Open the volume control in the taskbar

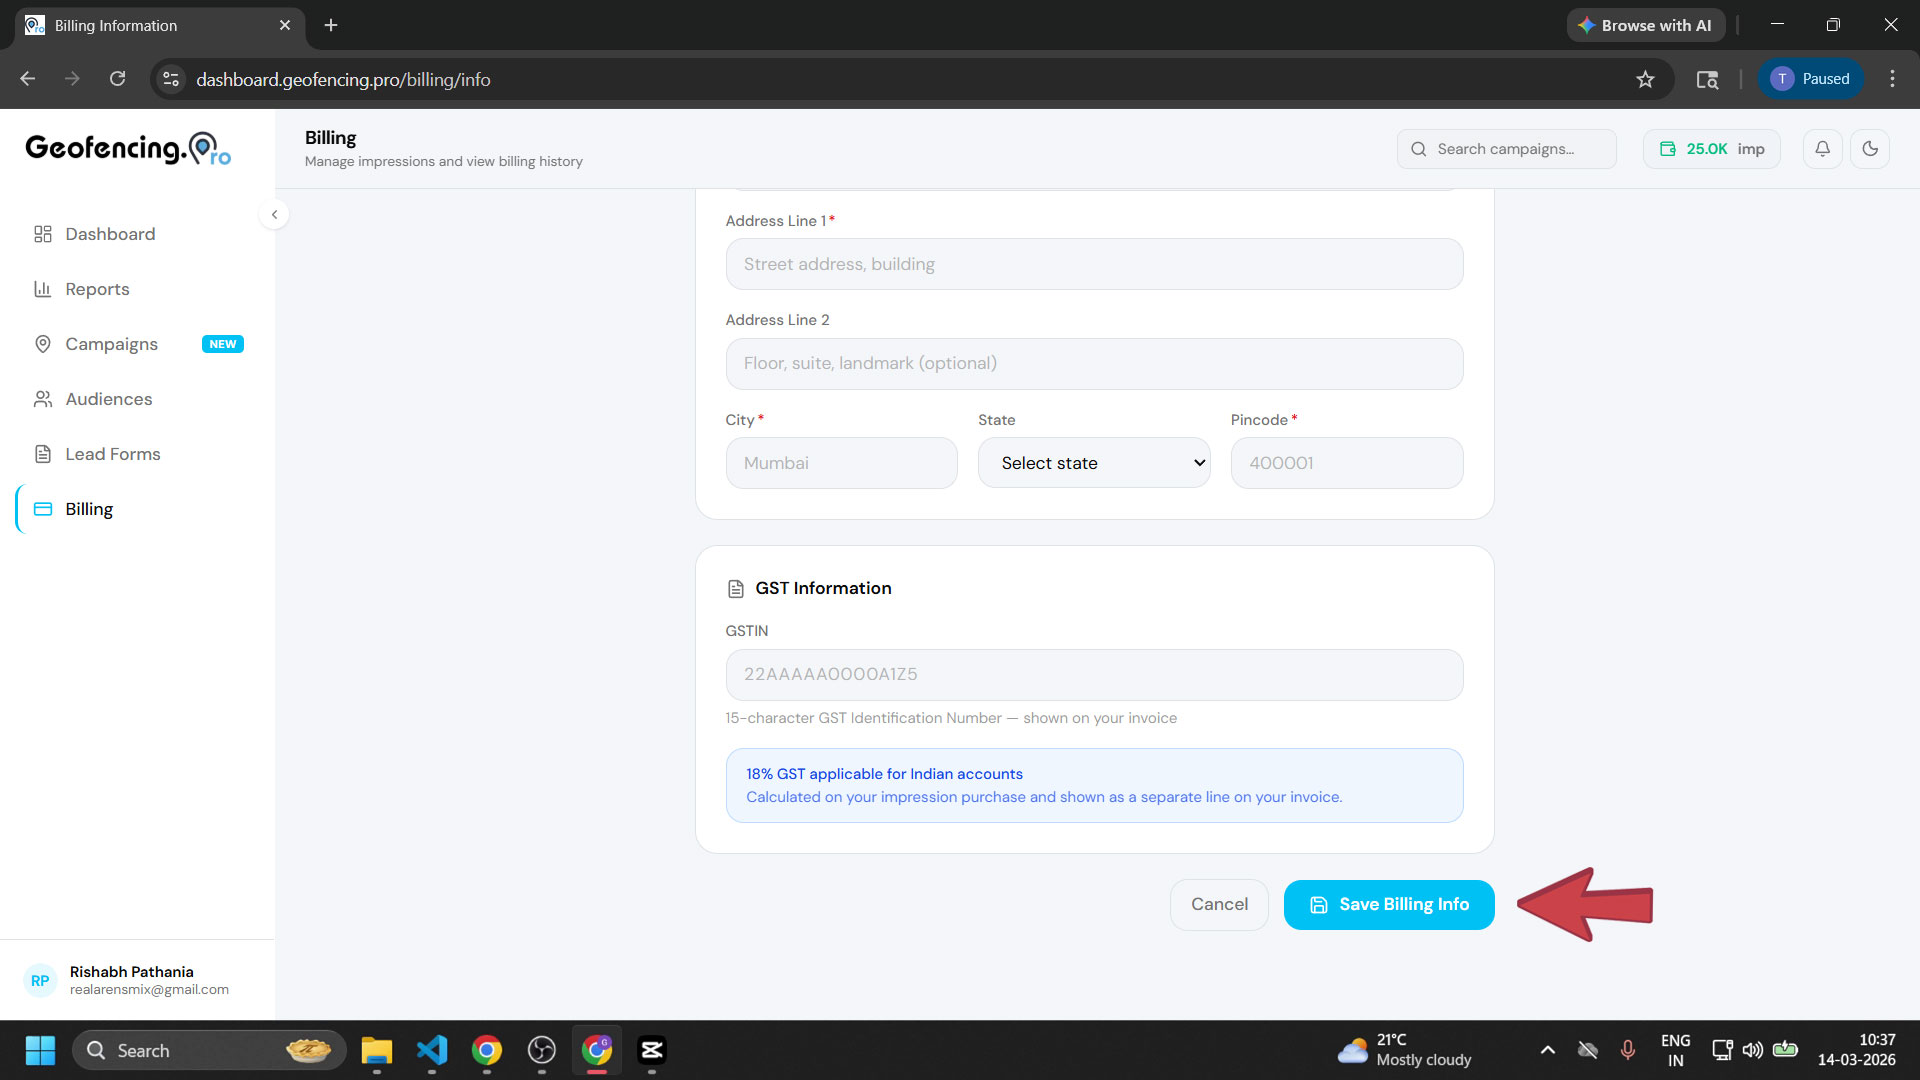1753,1050
